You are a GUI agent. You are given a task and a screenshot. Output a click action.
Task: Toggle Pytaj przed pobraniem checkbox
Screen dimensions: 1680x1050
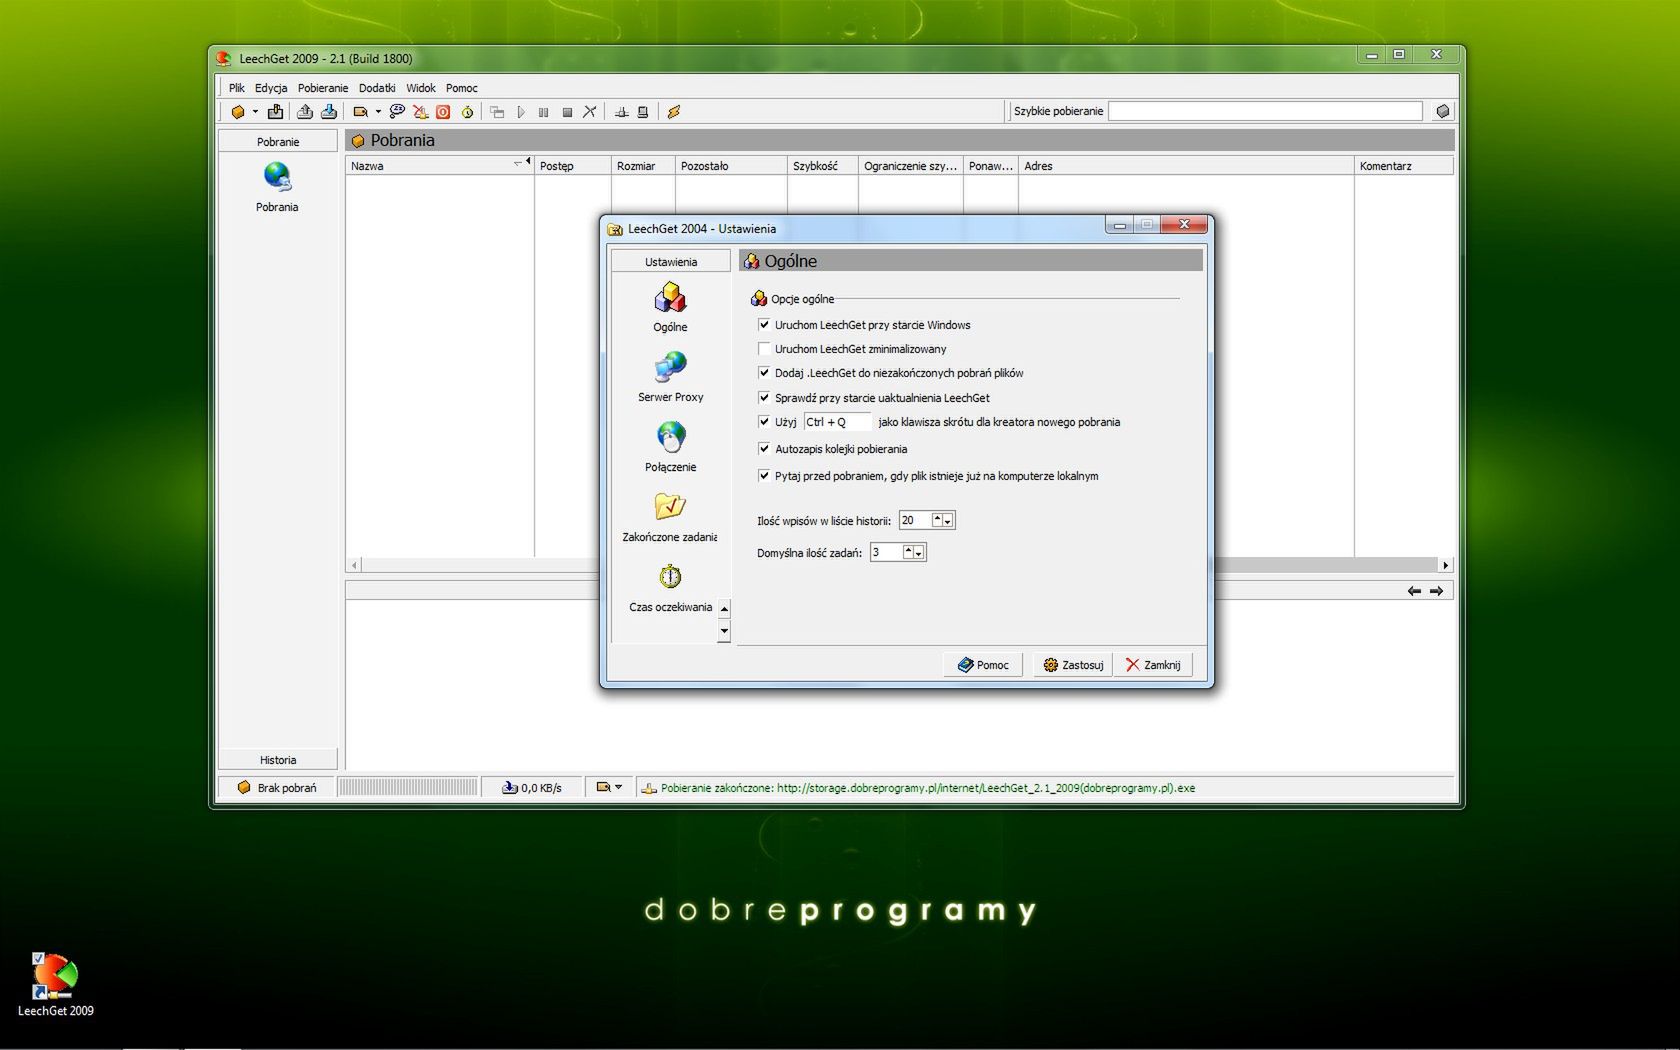[764, 476]
